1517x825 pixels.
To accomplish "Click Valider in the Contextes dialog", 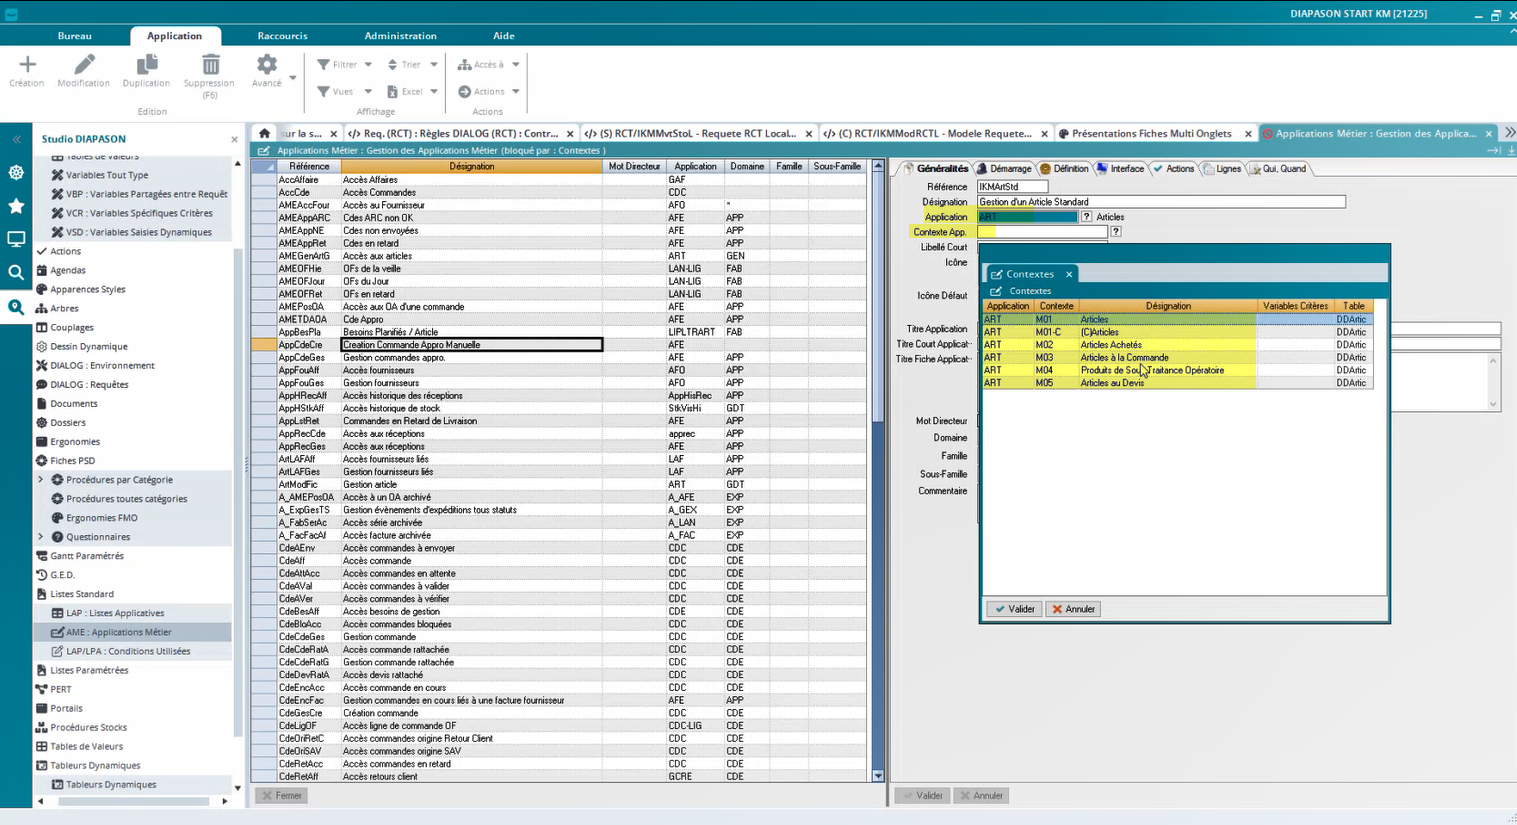I will click(1014, 609).
